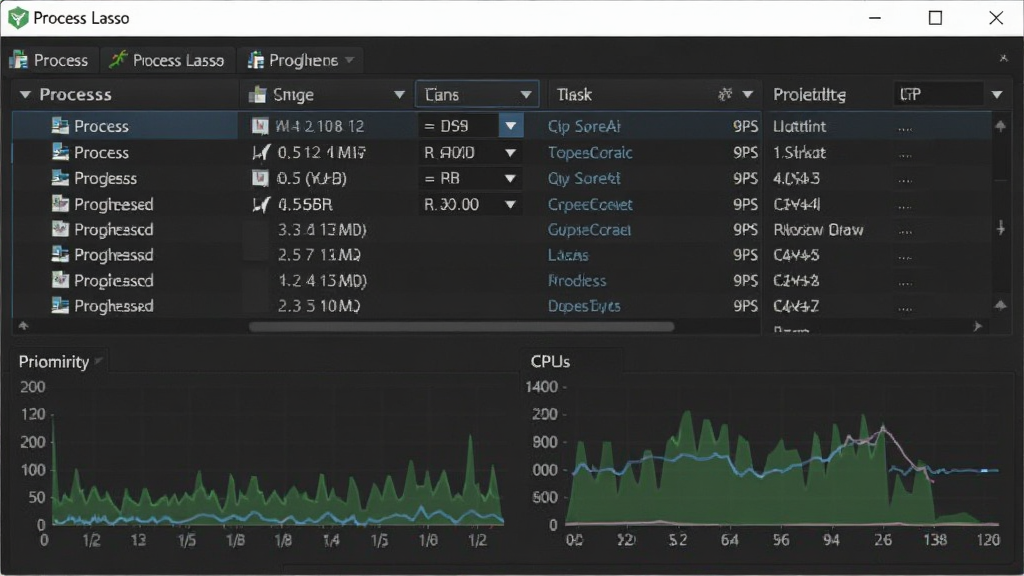
Task: Click ellipsis button in 1.Strkat row
Action: point(904,155)
